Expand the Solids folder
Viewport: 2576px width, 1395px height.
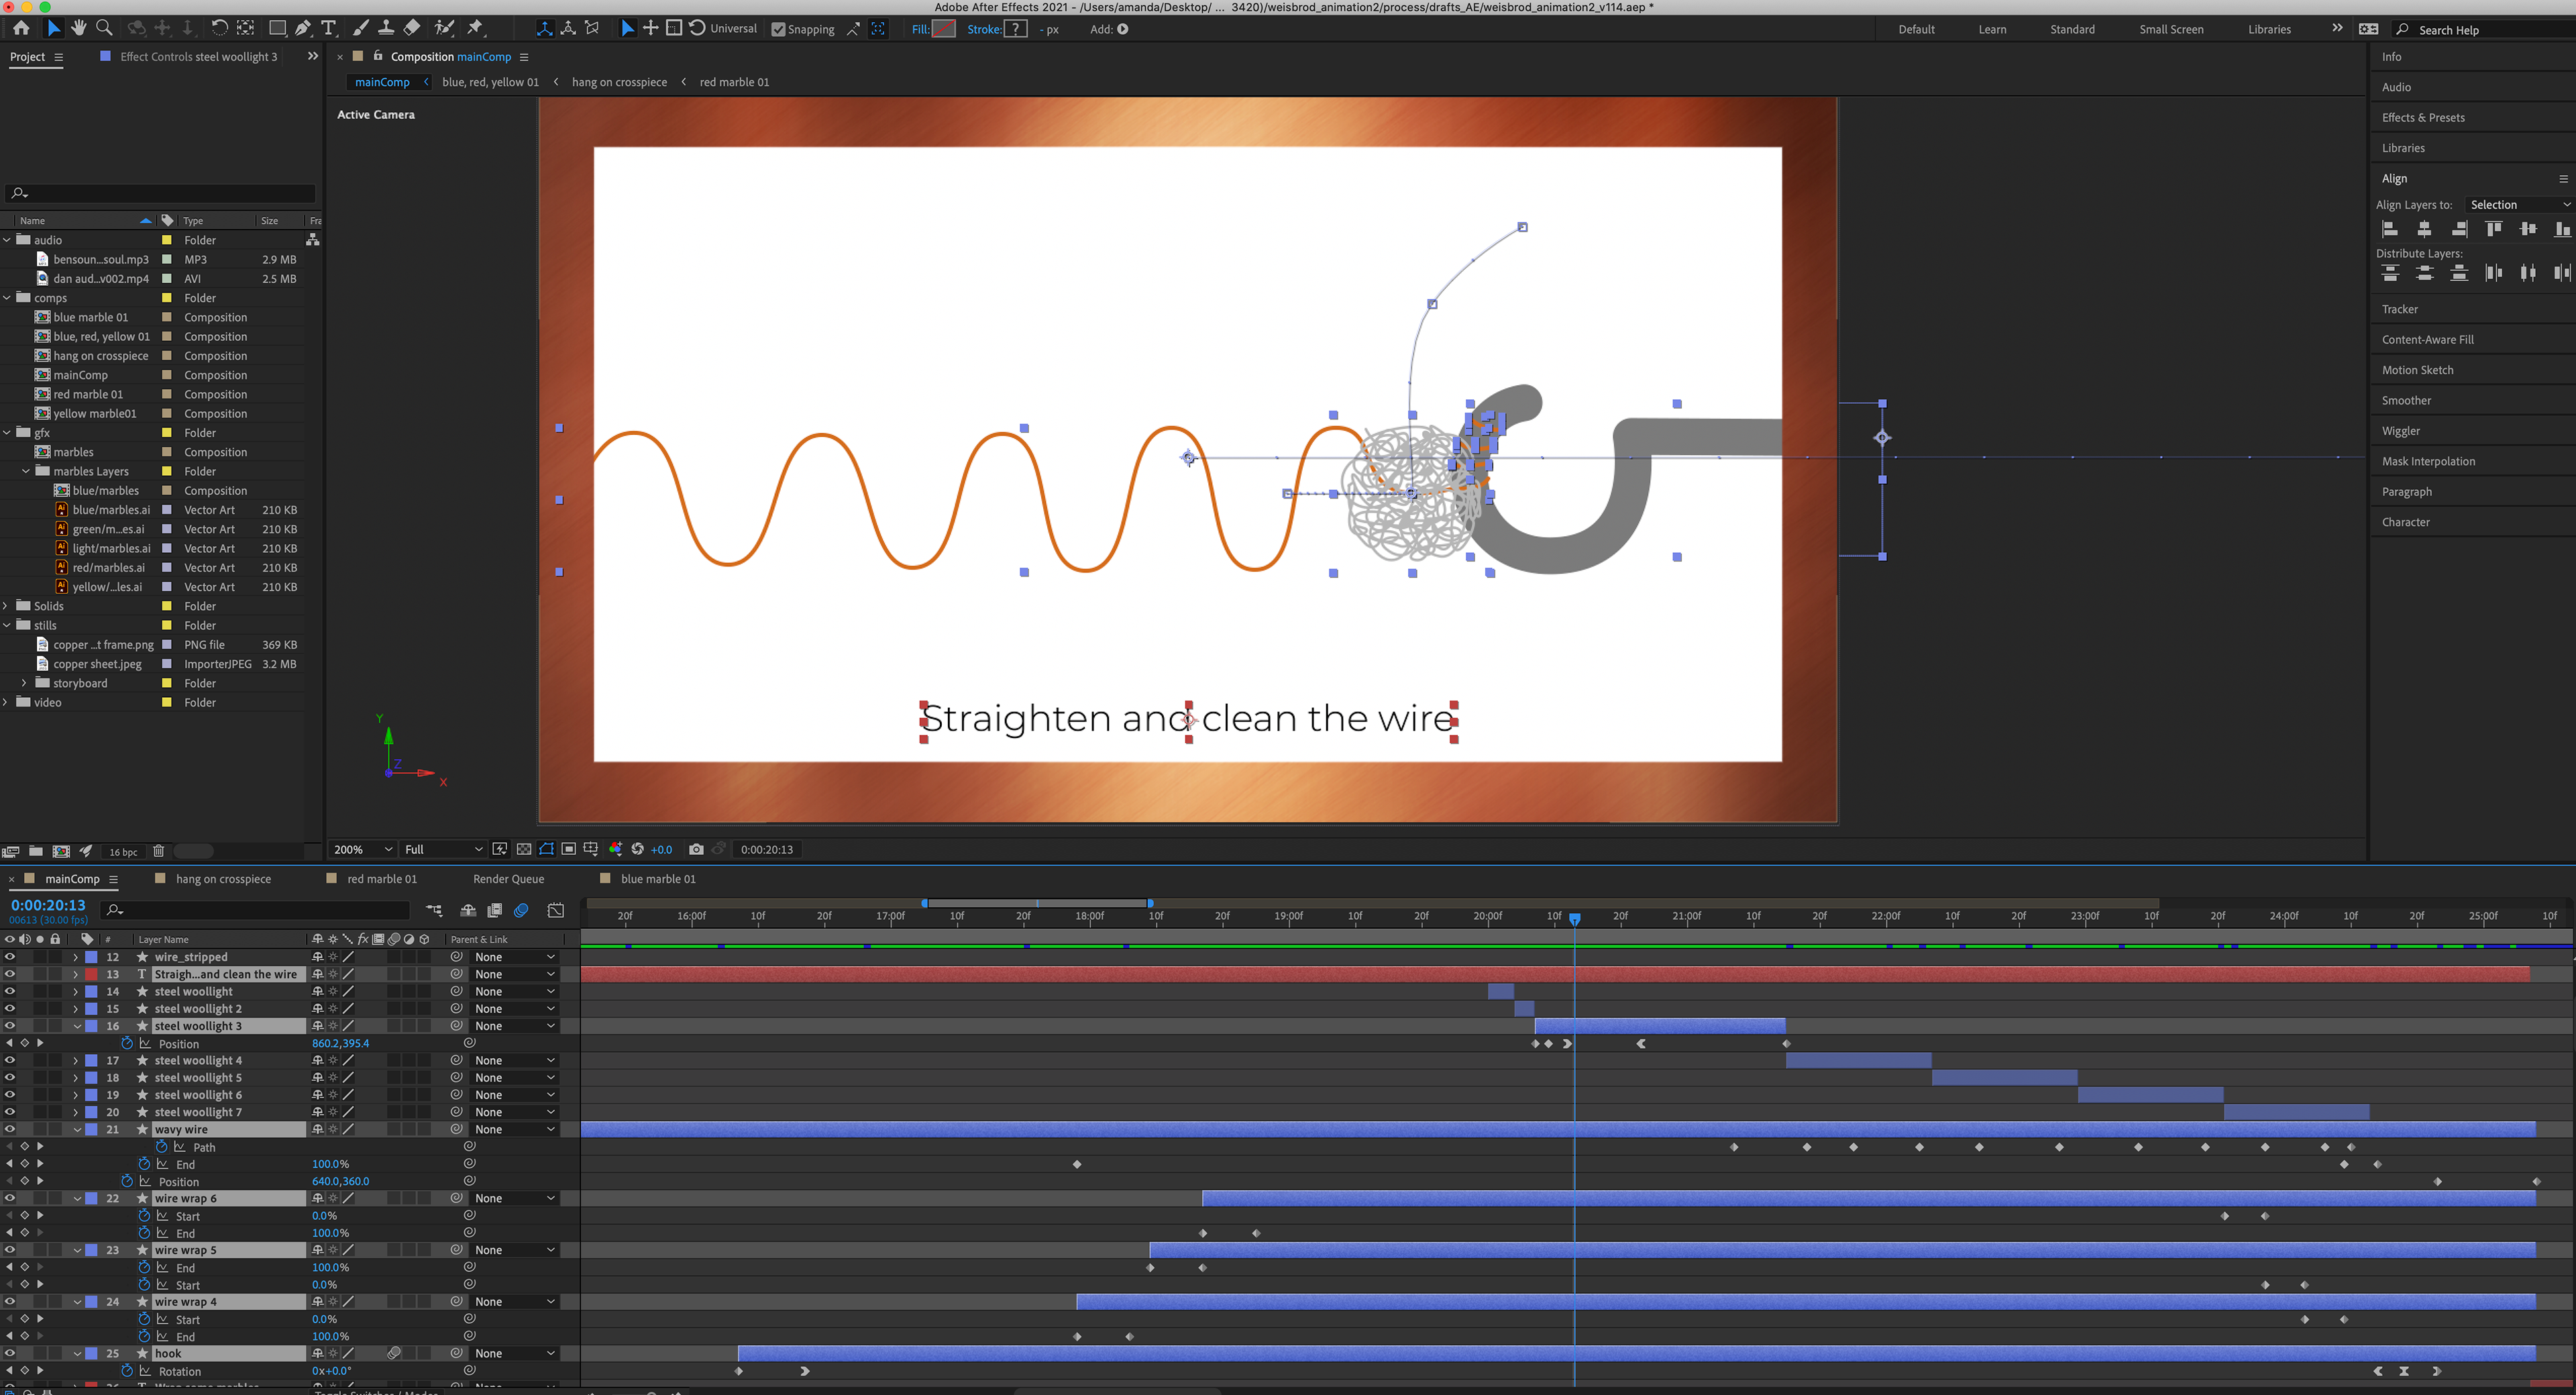point(7,606)
